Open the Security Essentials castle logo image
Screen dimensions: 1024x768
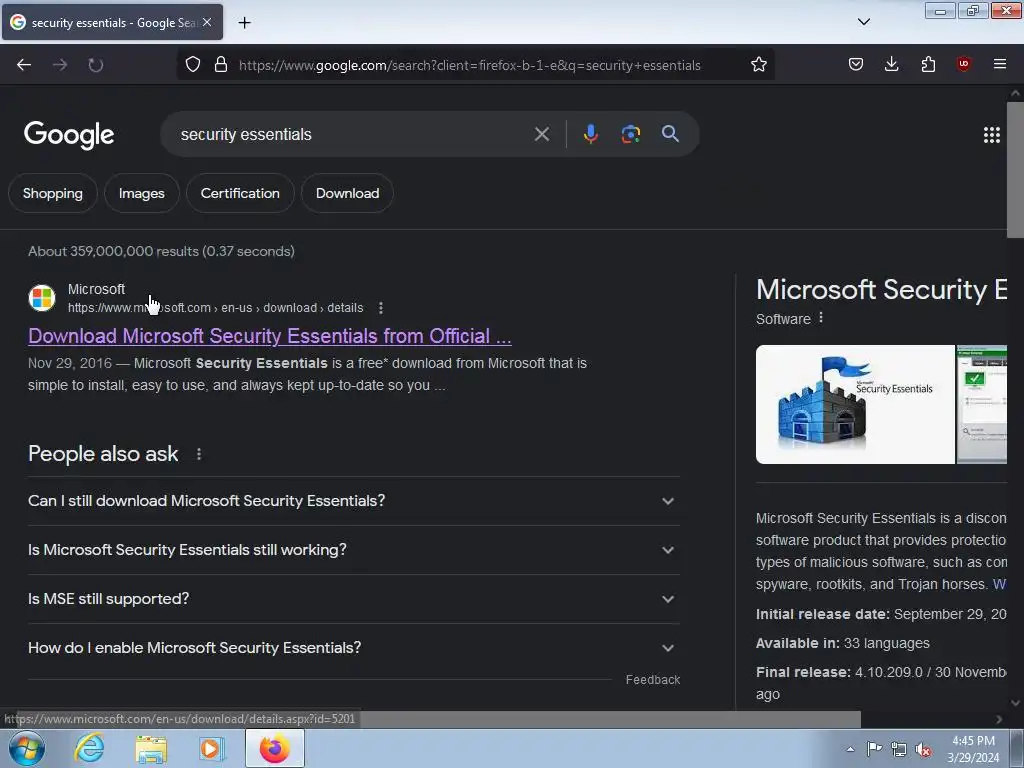[x=855, y=404]
